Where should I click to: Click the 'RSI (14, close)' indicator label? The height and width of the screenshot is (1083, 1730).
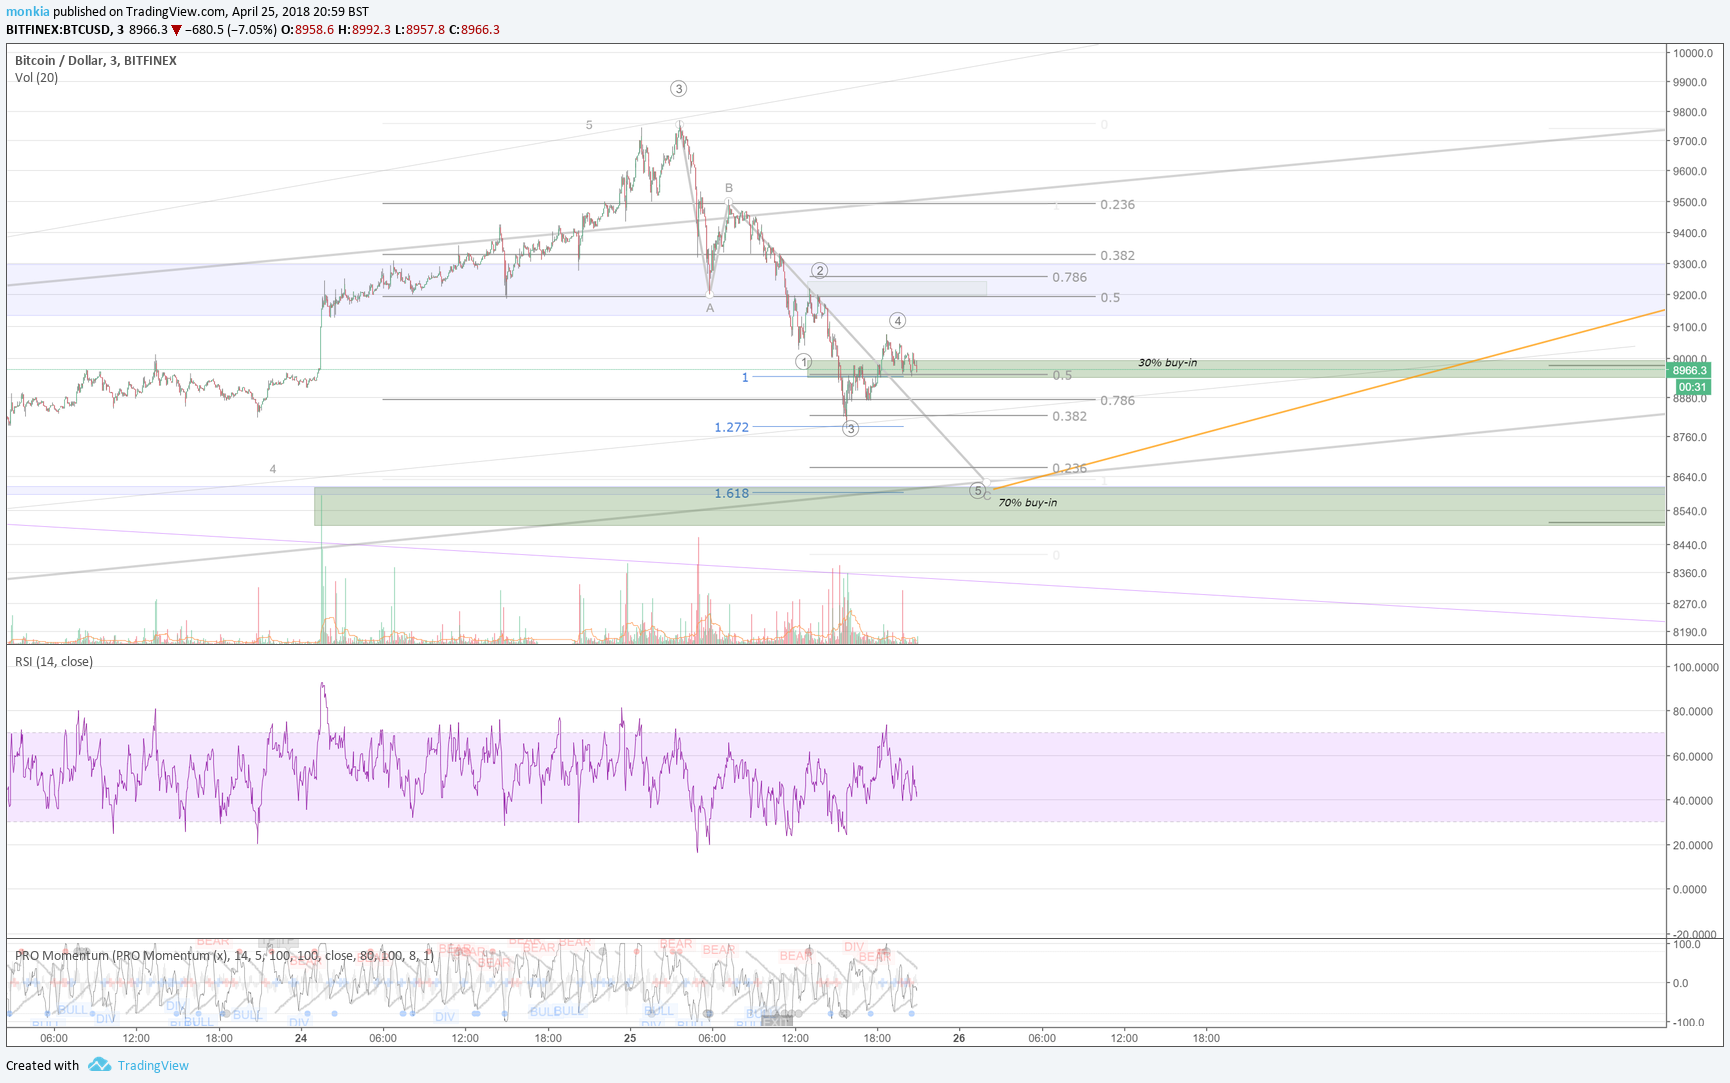[54, 662]
